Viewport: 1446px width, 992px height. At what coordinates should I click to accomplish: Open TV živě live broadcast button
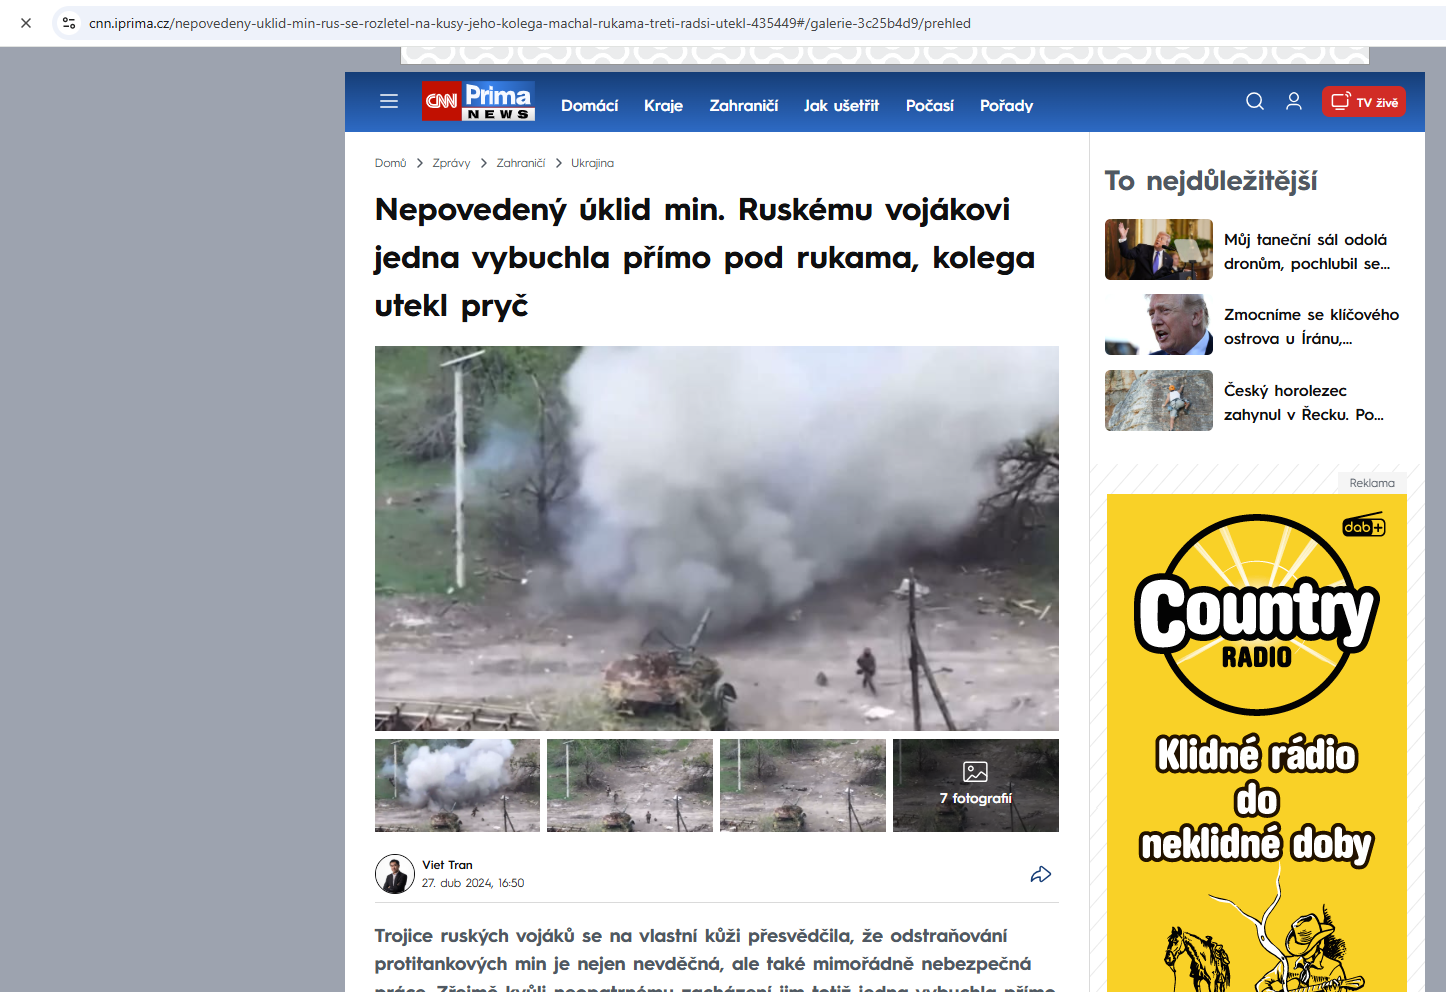[1363, 102]
